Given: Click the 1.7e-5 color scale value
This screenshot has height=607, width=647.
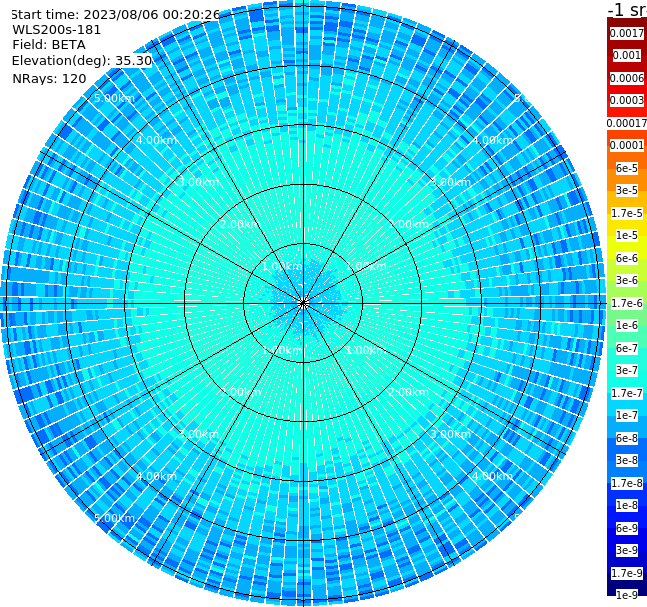Looking at the screenshot, I should tap(627, 213).
